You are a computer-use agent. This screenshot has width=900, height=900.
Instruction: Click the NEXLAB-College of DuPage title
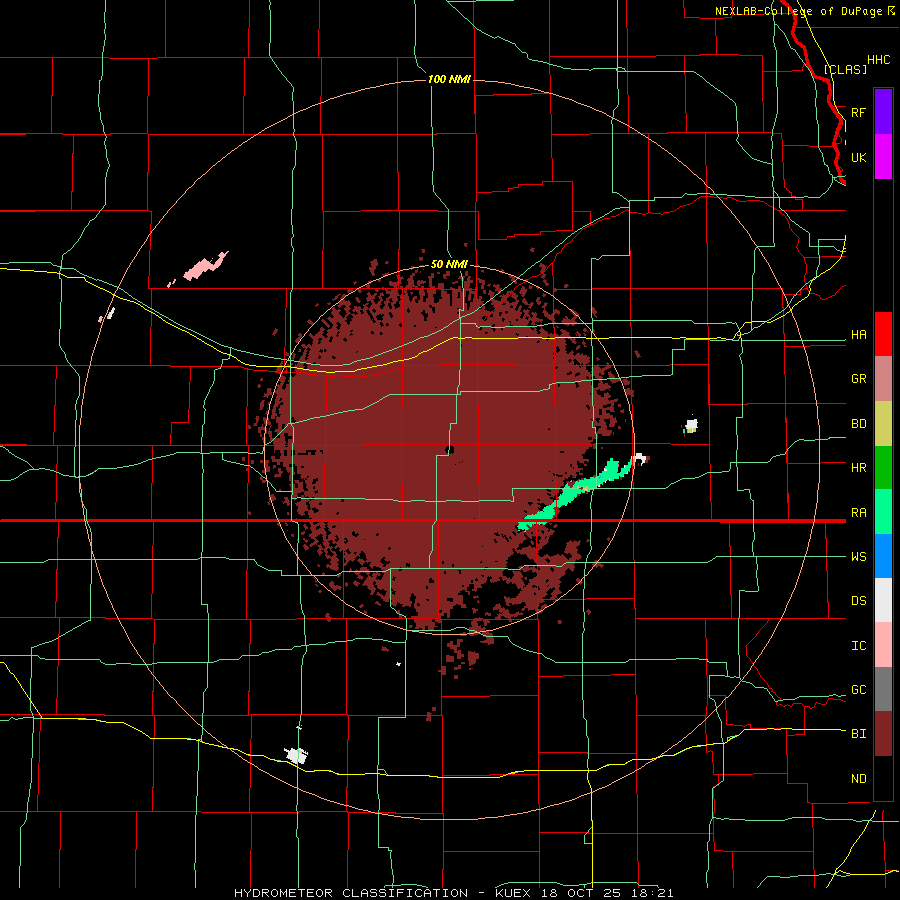point(804,11)
